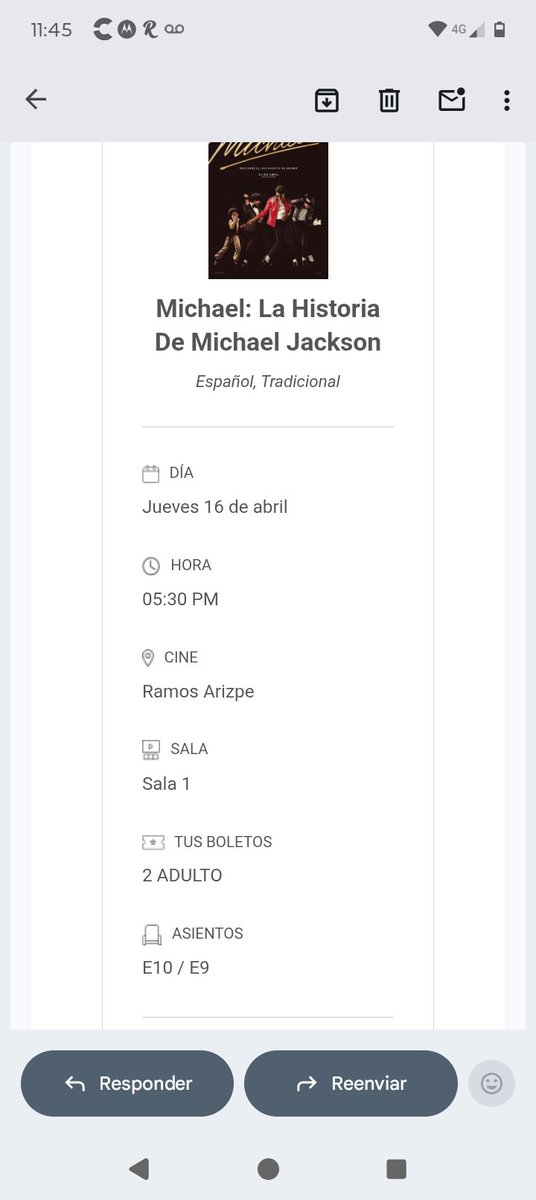Open the Michael movie poster image
Viewport: 536px width, 1200px height.
click(x=268, y=210)
